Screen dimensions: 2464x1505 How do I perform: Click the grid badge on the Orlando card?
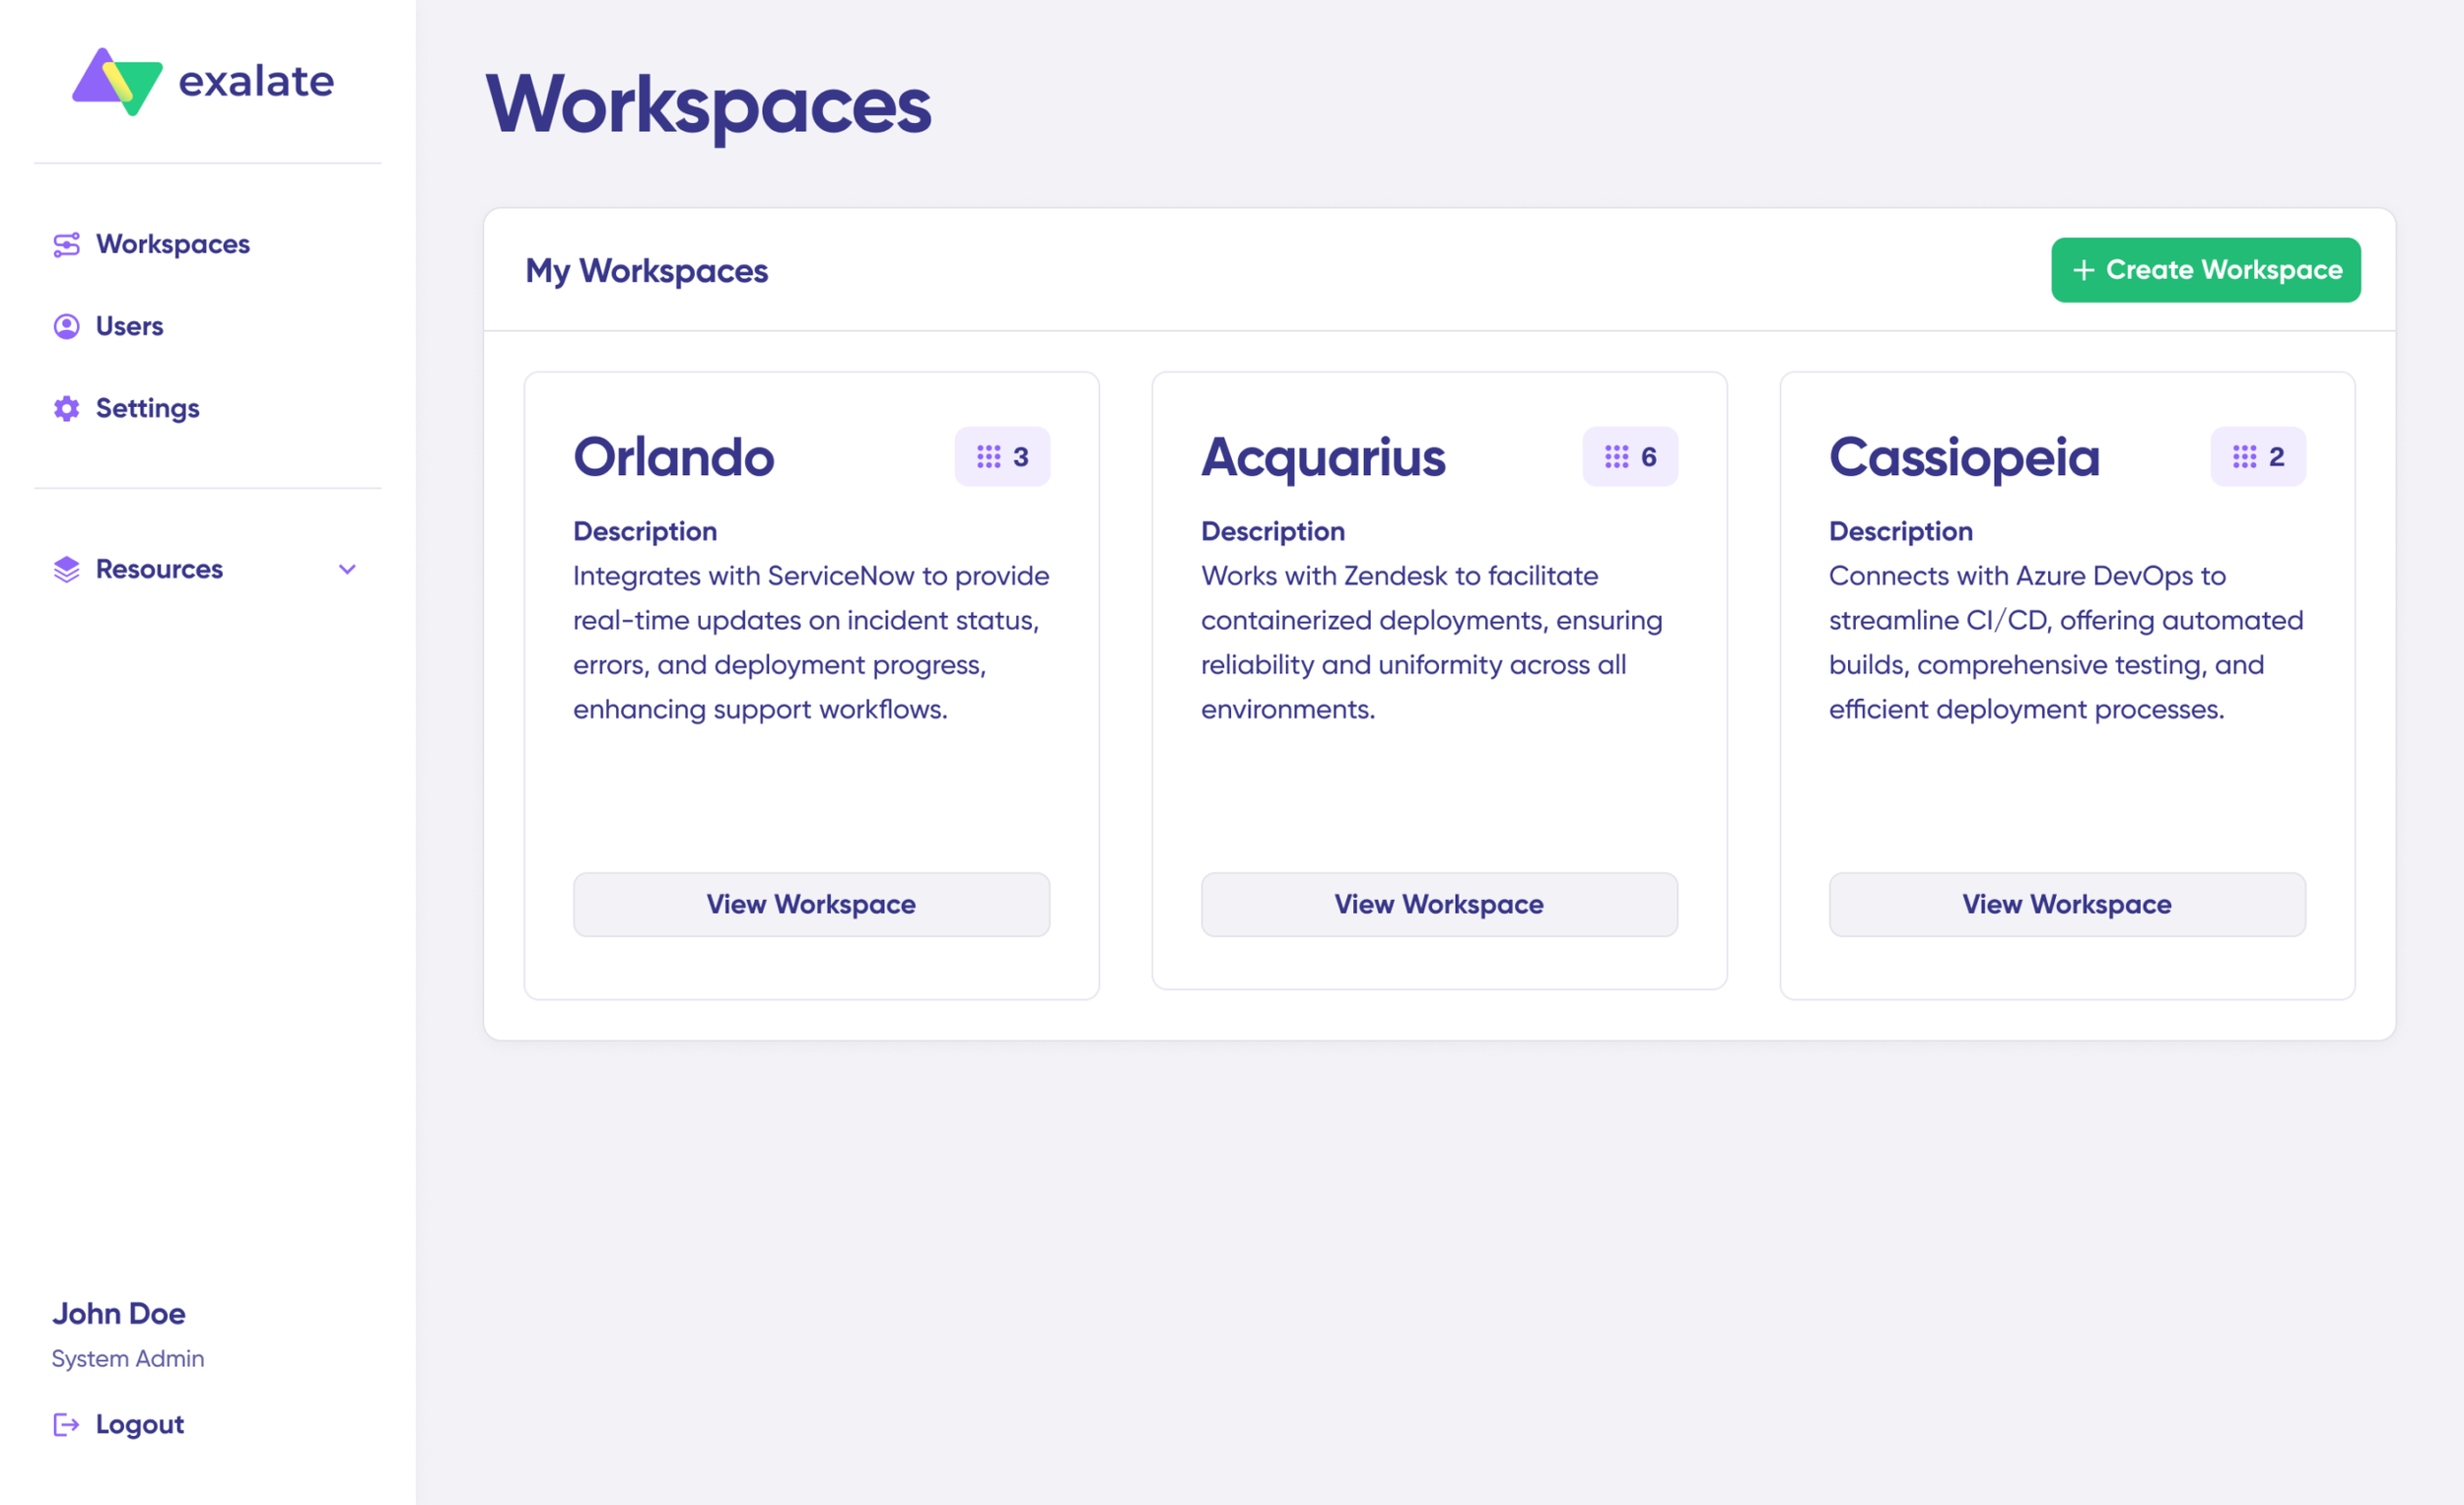click(x=1001, y=456)
